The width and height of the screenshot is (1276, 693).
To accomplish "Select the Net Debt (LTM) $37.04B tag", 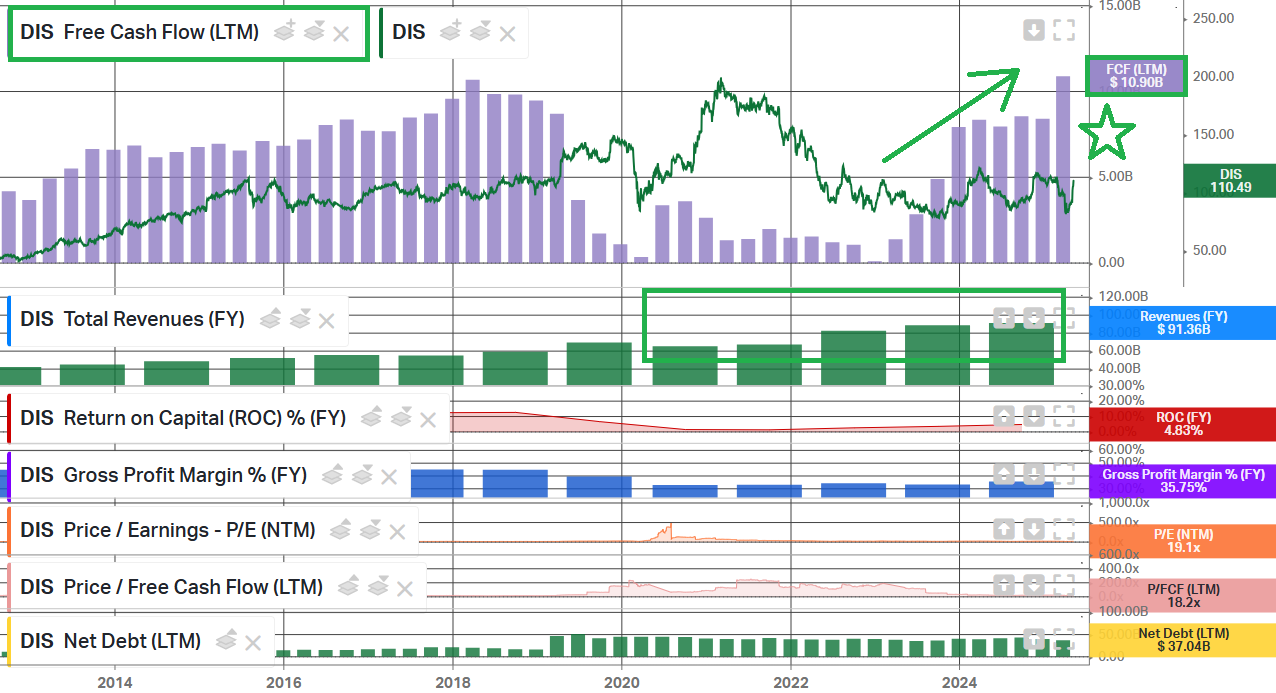I will pyautogui.click(x=1182, y=640).
